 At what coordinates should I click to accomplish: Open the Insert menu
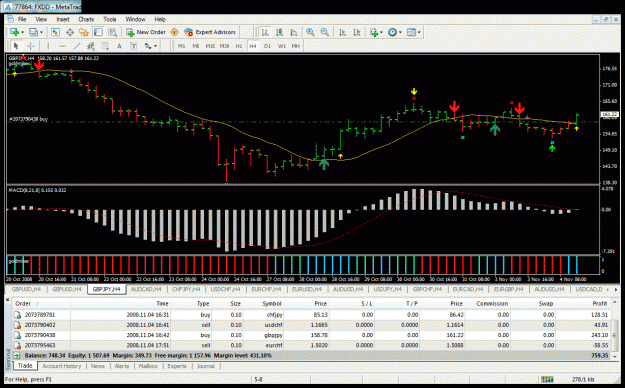pos(63,19)
